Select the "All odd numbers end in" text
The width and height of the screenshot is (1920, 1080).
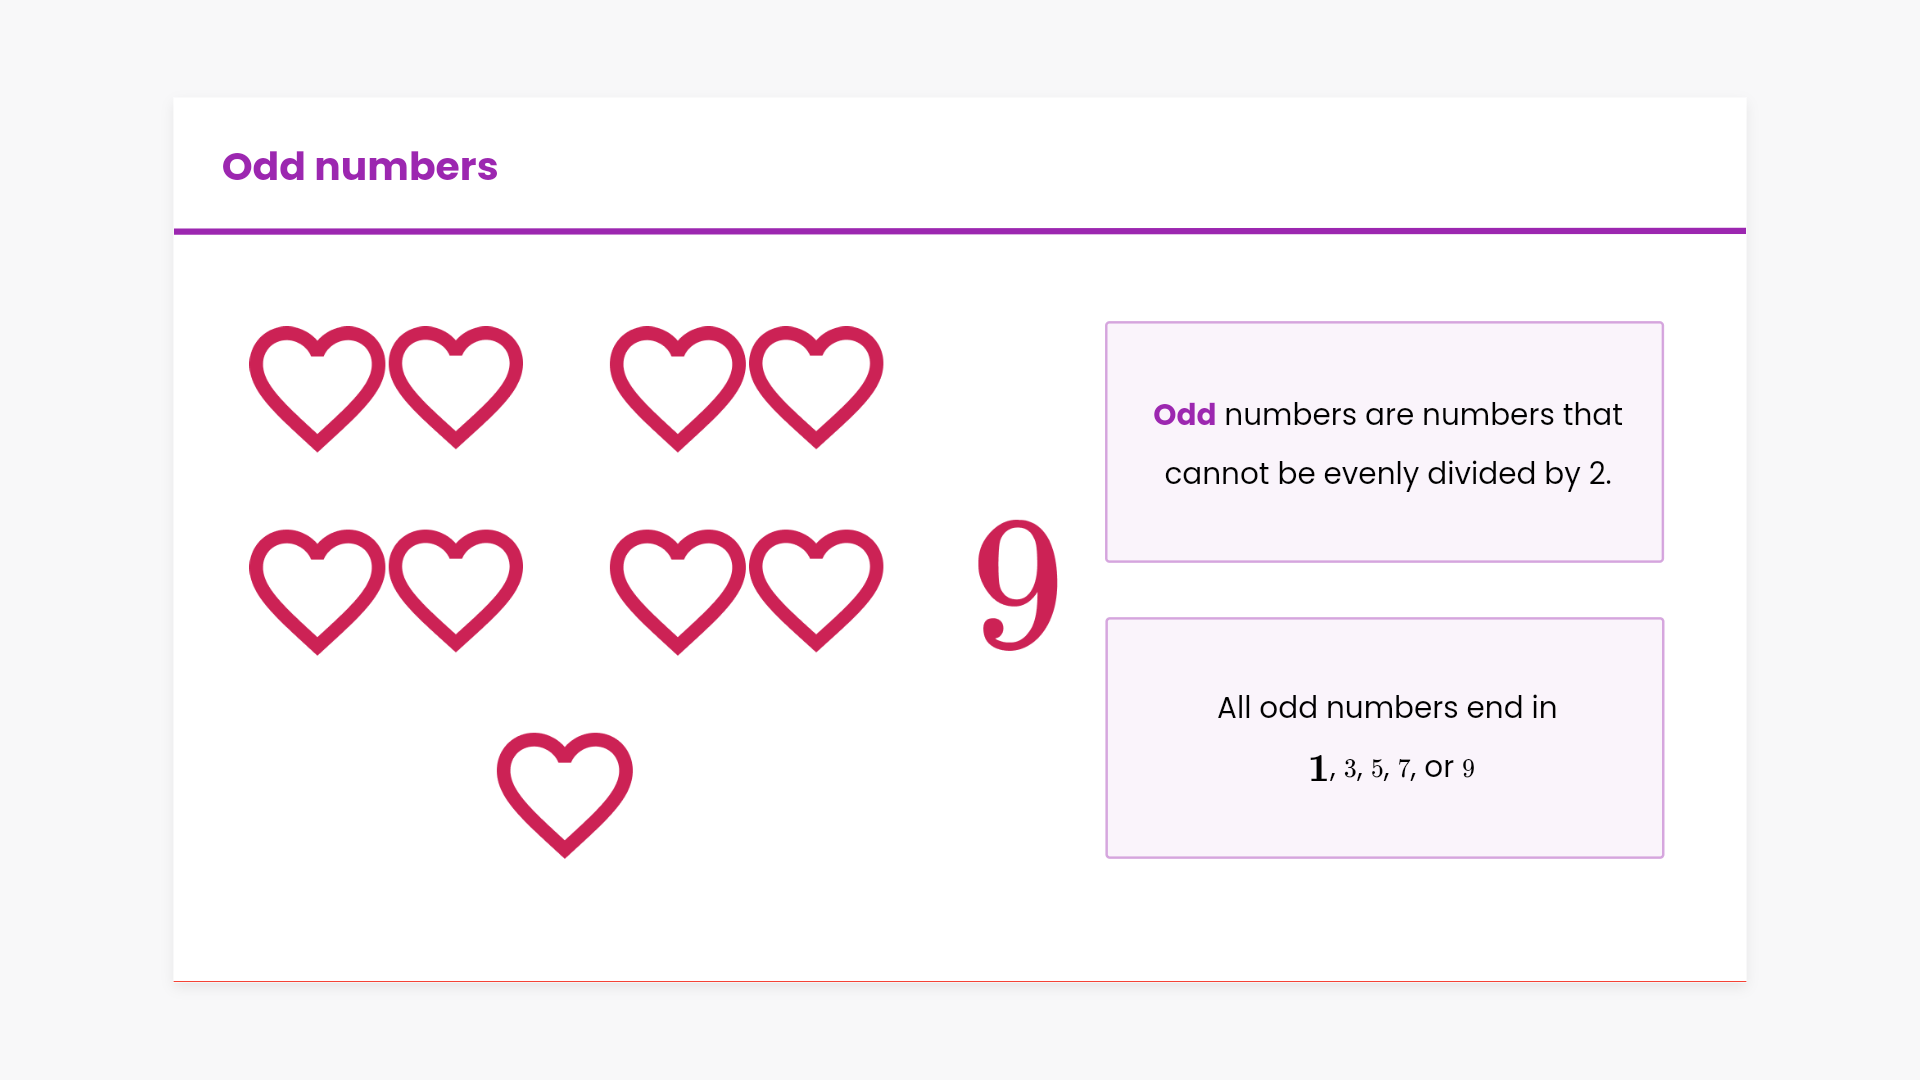(1386, 708)
